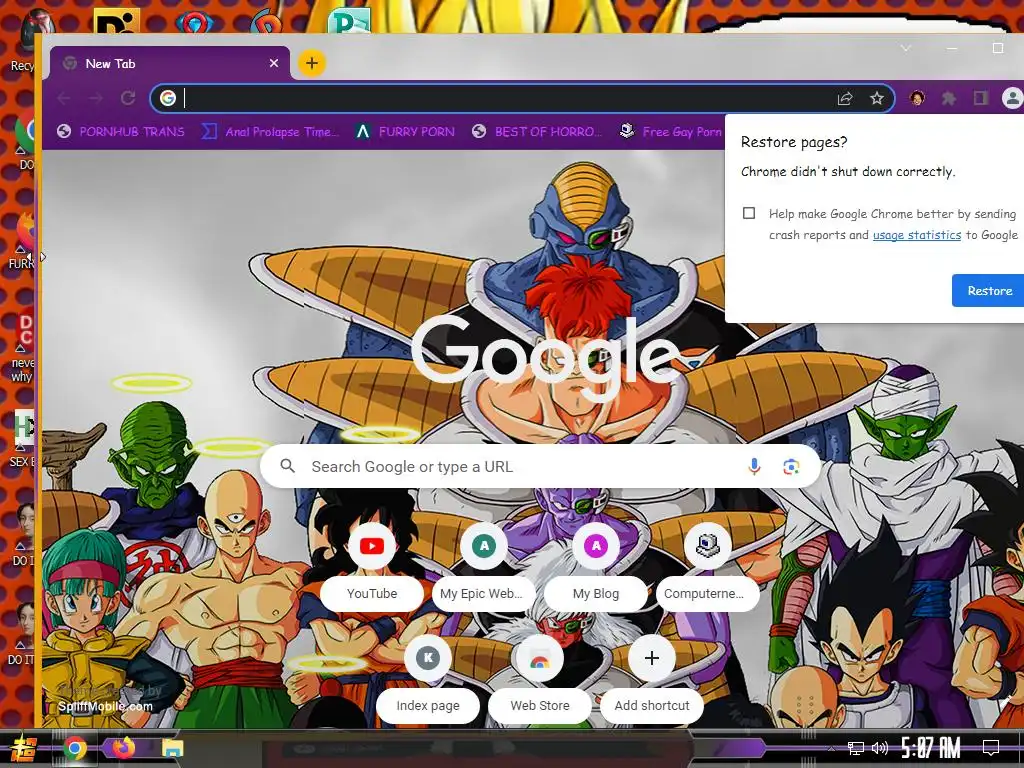Open the Computerne... shortcut
The width and height of the screenshot is (1024, 768).
708,567
